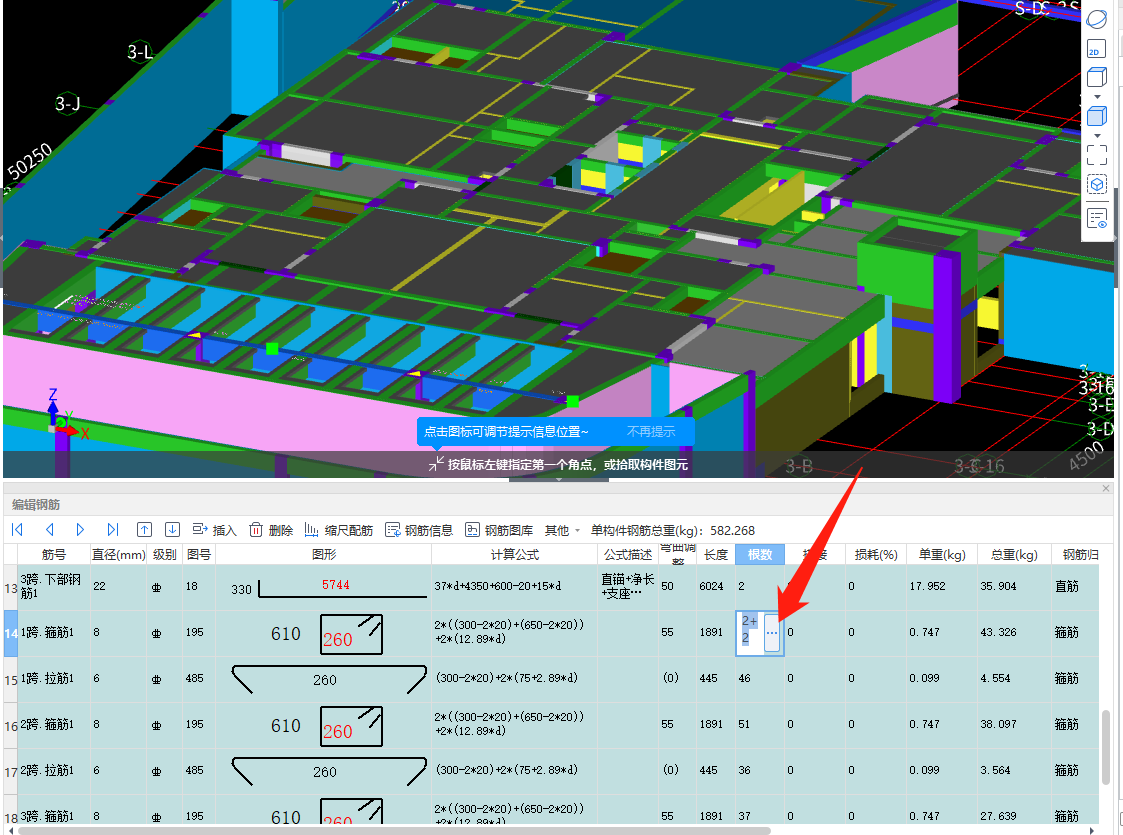Viewport: 1123px width, 835px height.
Task: Open 钢筋图库 rebar shape library
Action: (499, 530)
